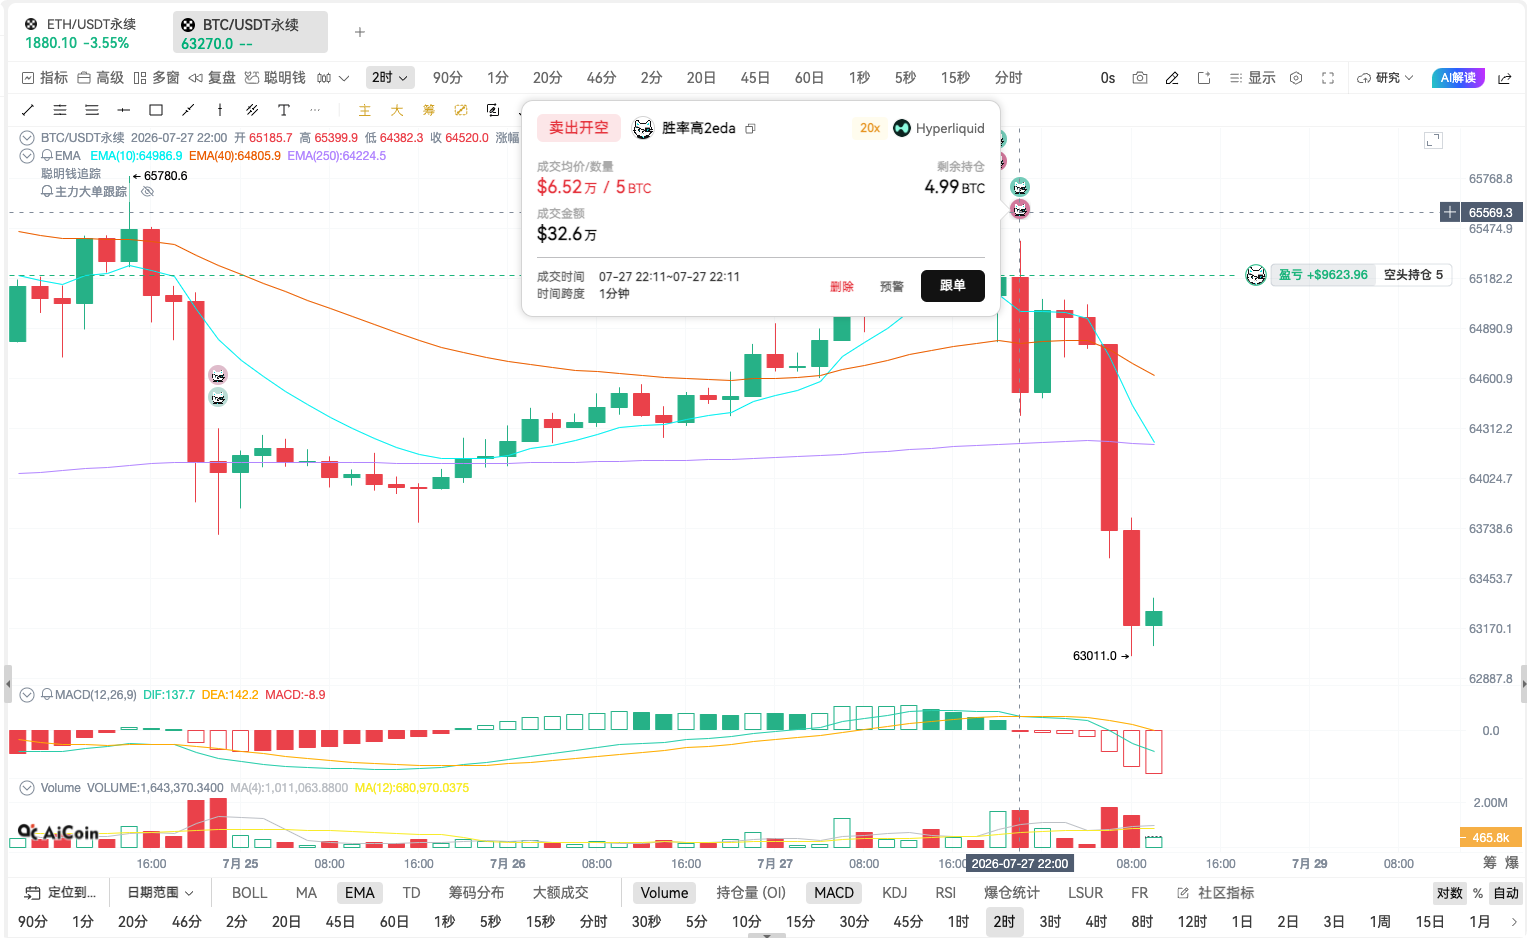Toggle the 主 main-force marker
Viewport: 1527px width, 938px height.
365,110
